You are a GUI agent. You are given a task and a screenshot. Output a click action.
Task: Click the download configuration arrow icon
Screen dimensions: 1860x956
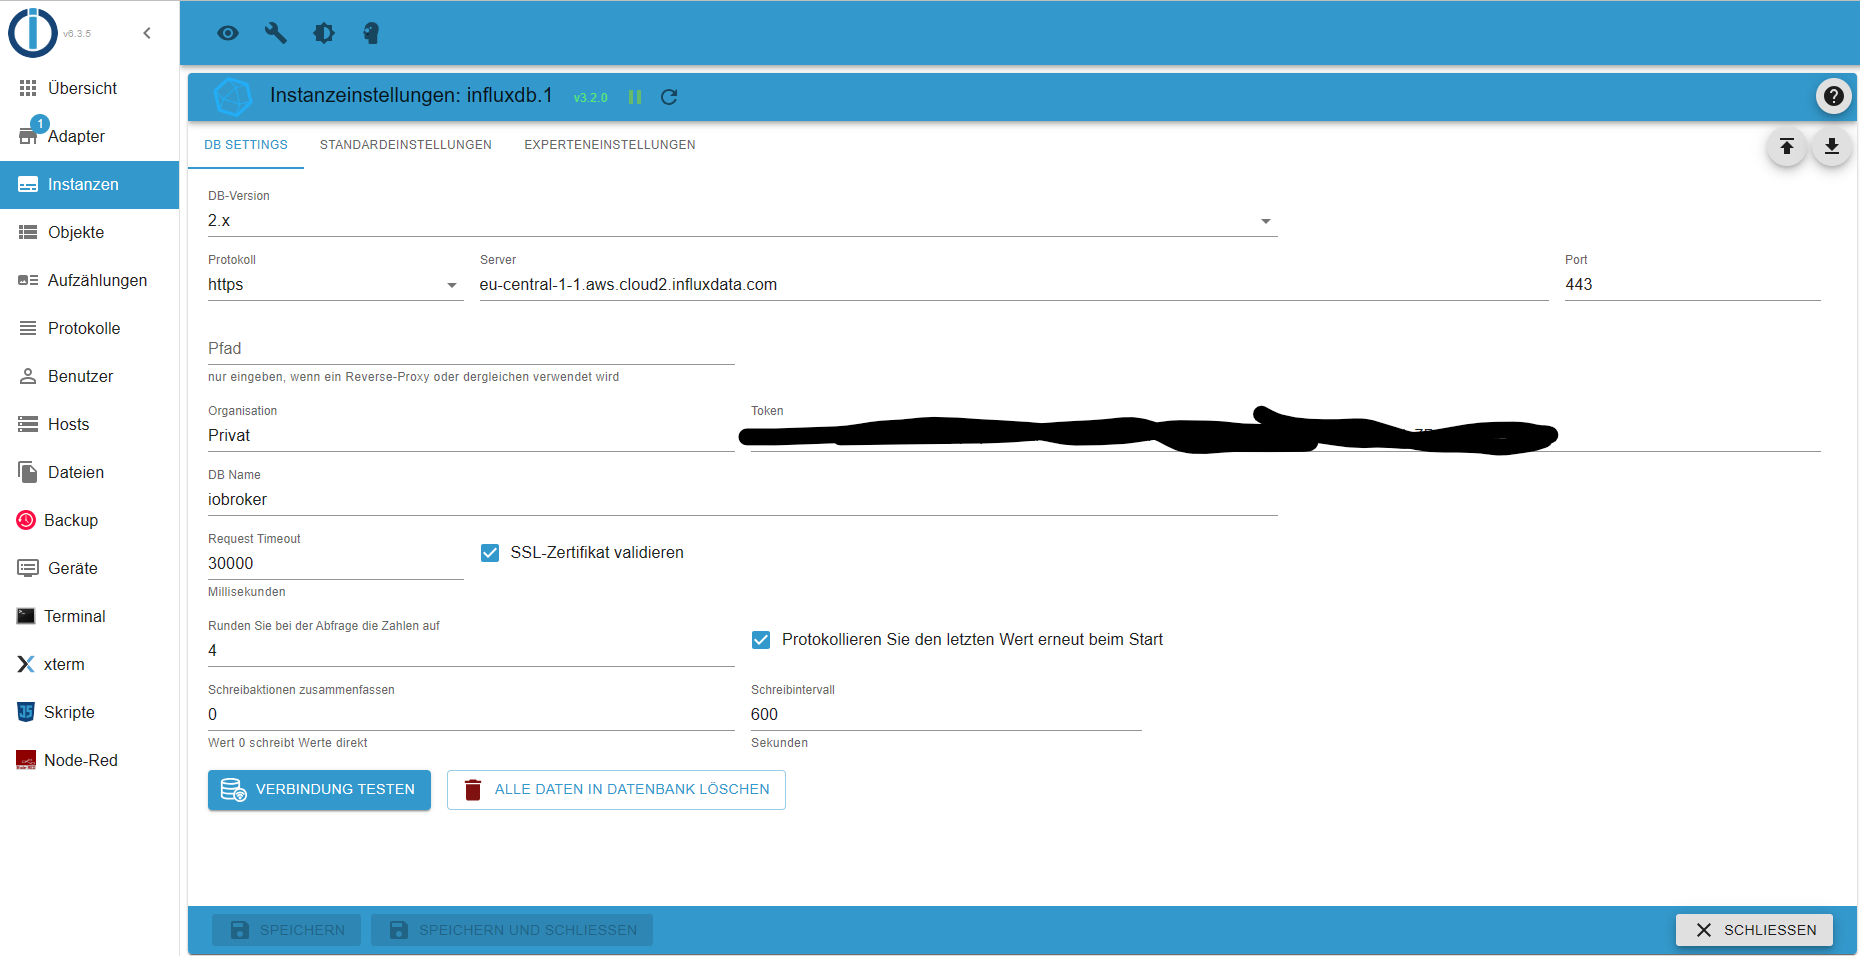tap(1831, 147)
